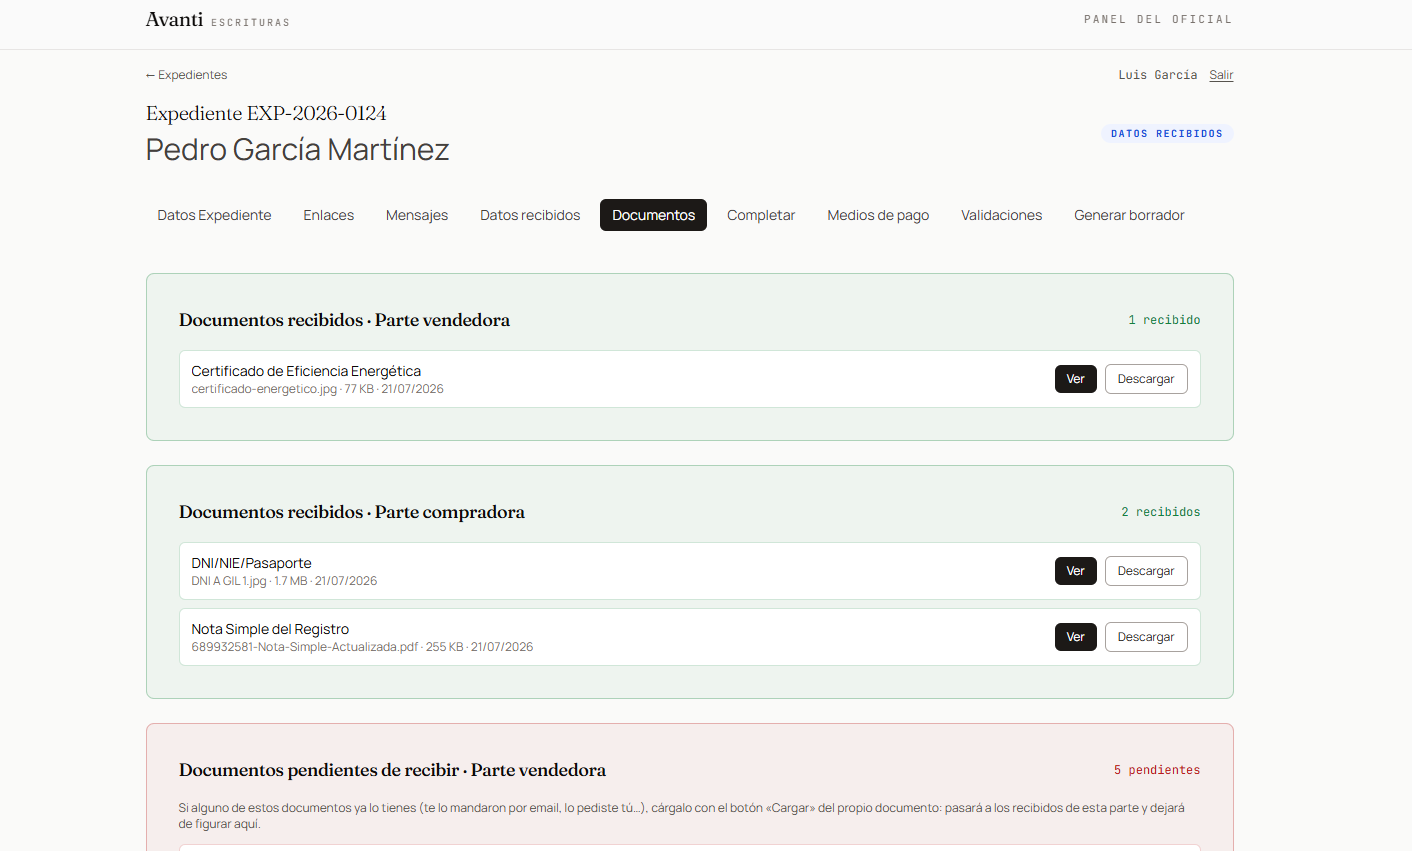This screenshot has width=1412, height=851.
Task: View the DNI/NIE/Pasaporte document
Action: 1076,571
